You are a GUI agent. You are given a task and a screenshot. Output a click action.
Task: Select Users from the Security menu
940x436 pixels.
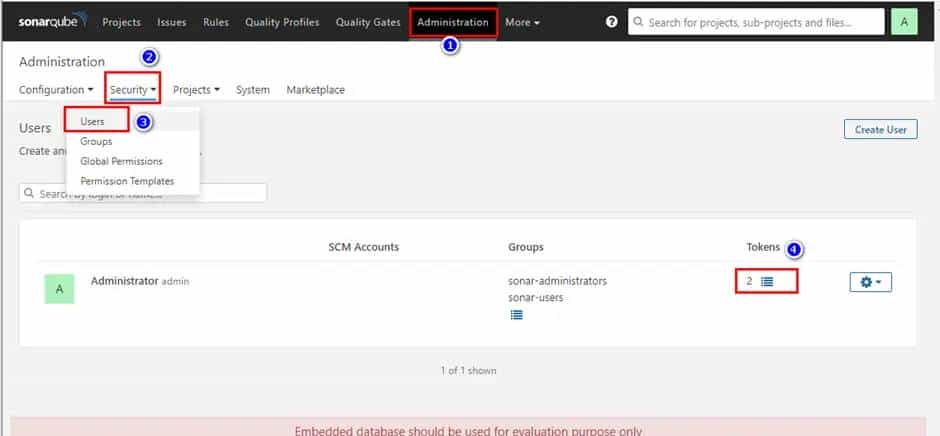pos(93,121)
